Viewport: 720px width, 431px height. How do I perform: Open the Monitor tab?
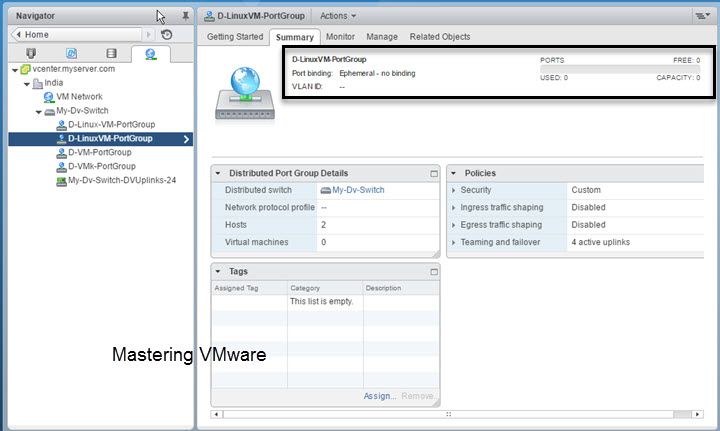tap(340, 37)
